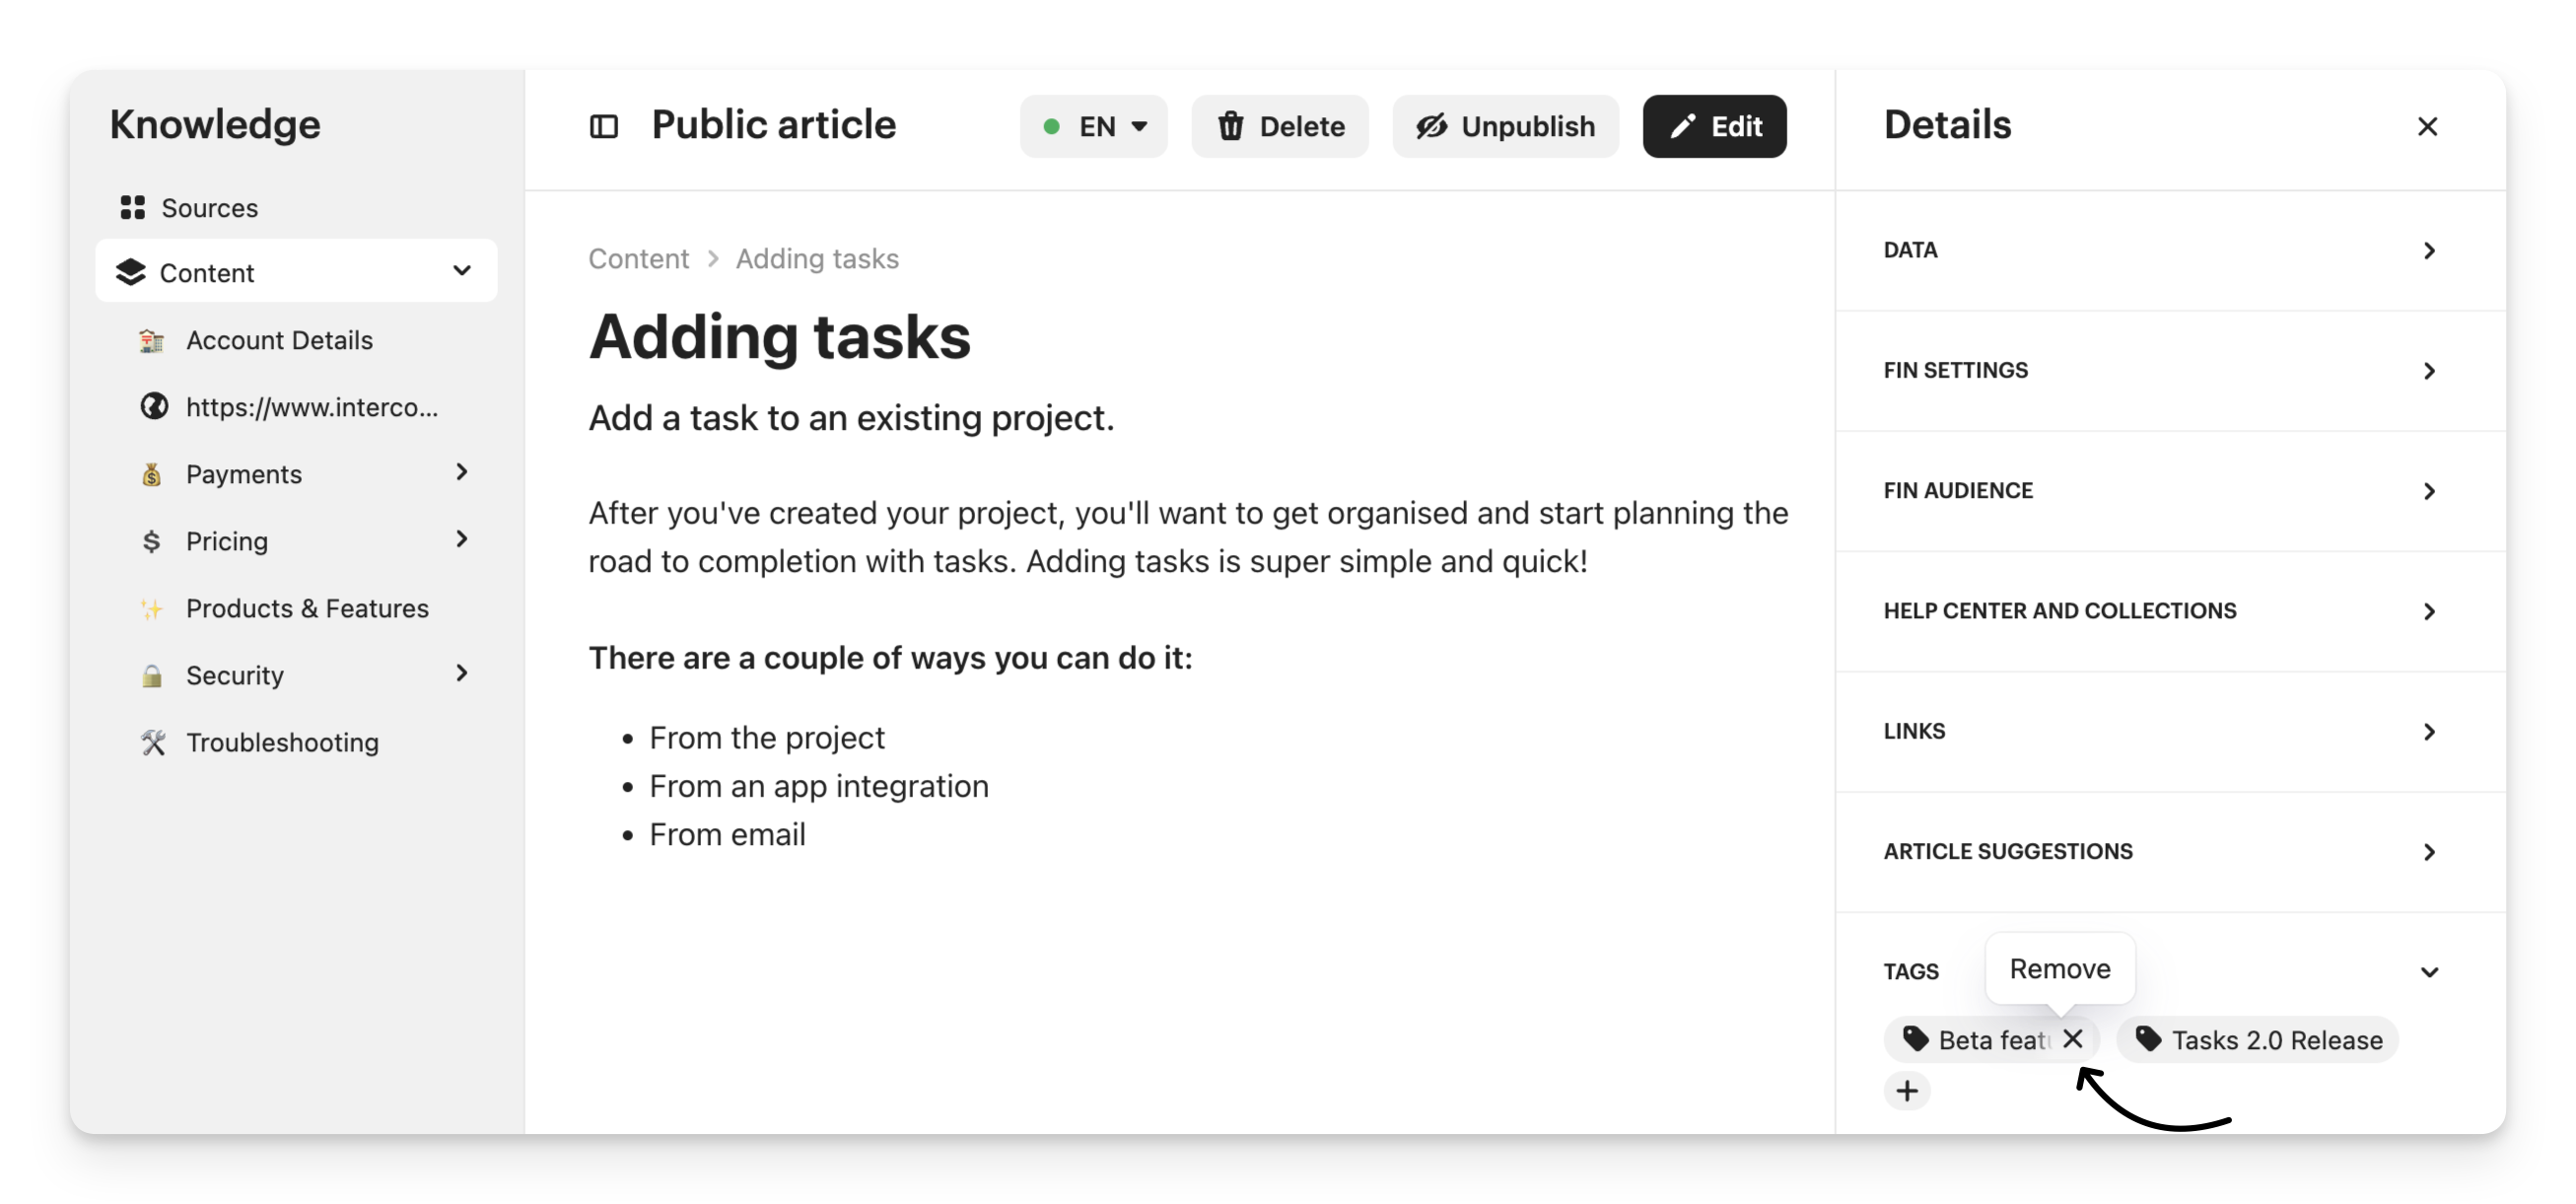Open Products & Features folder
2576x1204 pixels.
pyautogui.click(x=306, y=608)
